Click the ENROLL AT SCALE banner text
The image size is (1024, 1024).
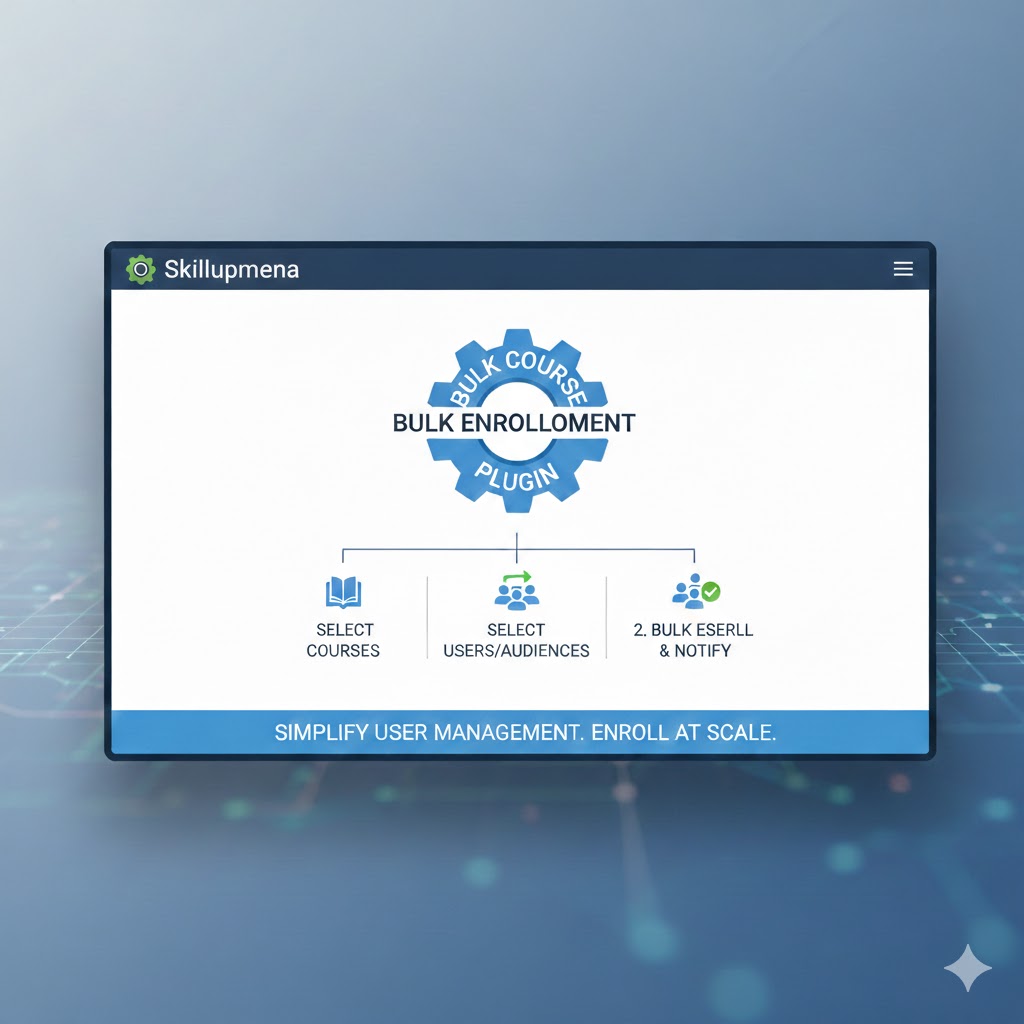pos(683,732)
